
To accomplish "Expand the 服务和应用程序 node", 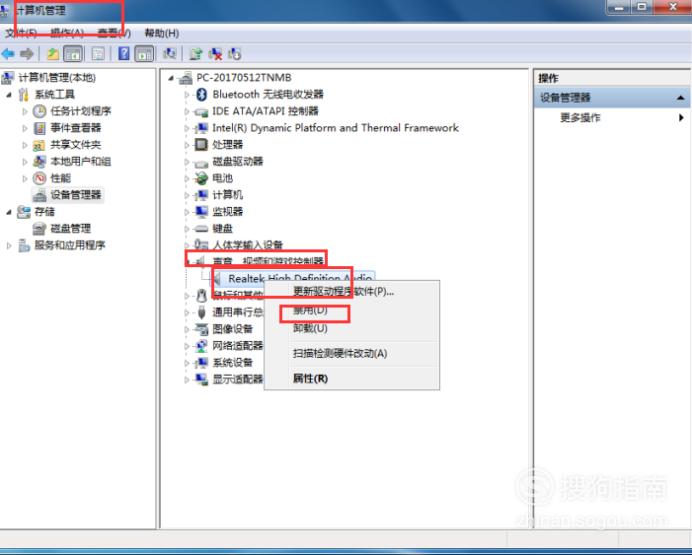I will 9,246.
